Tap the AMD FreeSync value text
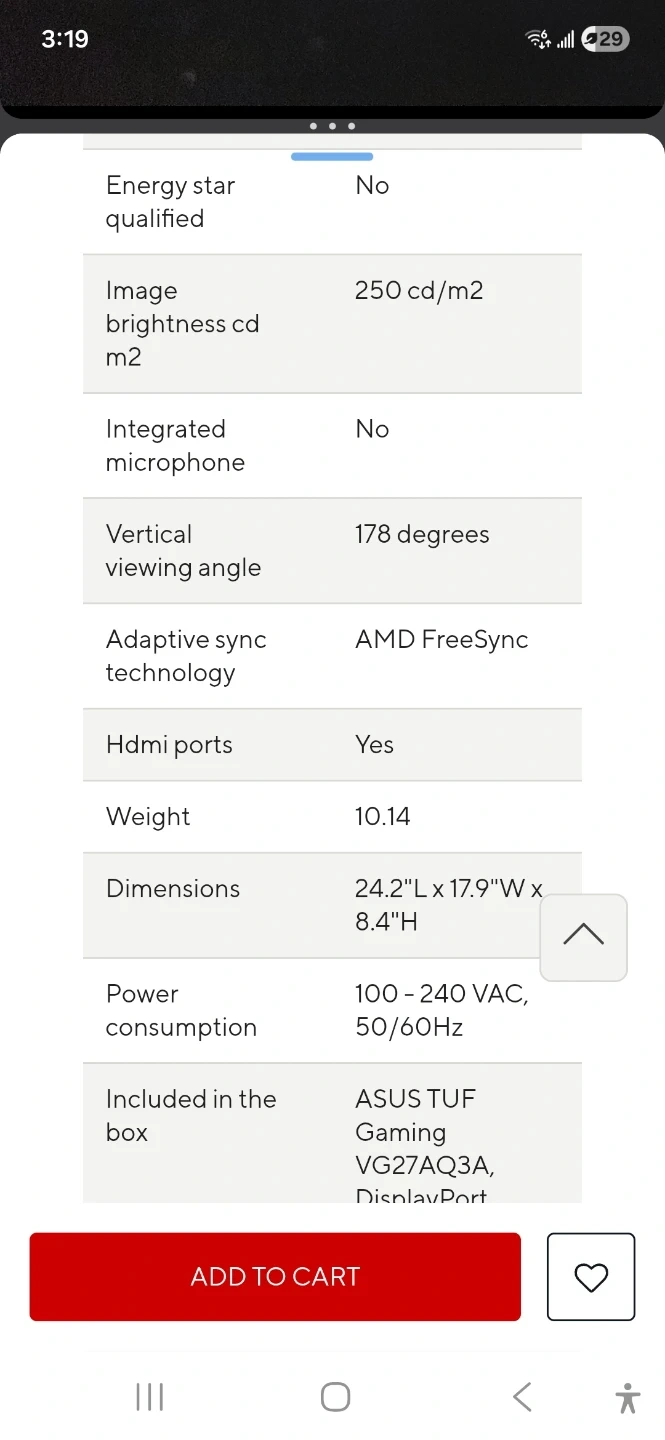 click(x=441, y=640)
